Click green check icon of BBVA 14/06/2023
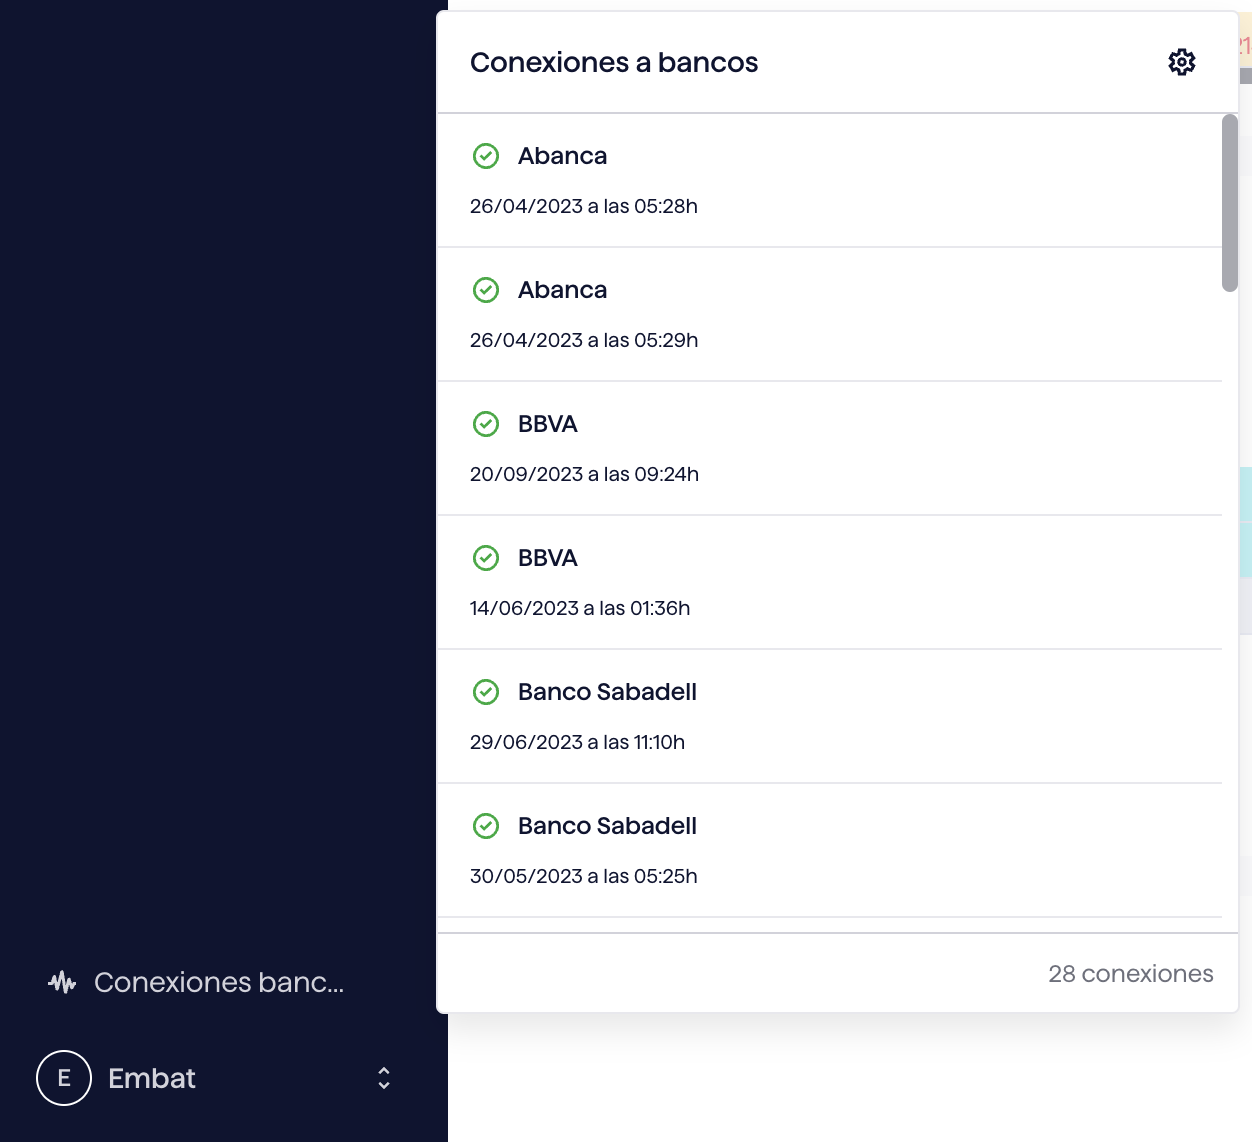1252x1142 pixels. point(486,558)
